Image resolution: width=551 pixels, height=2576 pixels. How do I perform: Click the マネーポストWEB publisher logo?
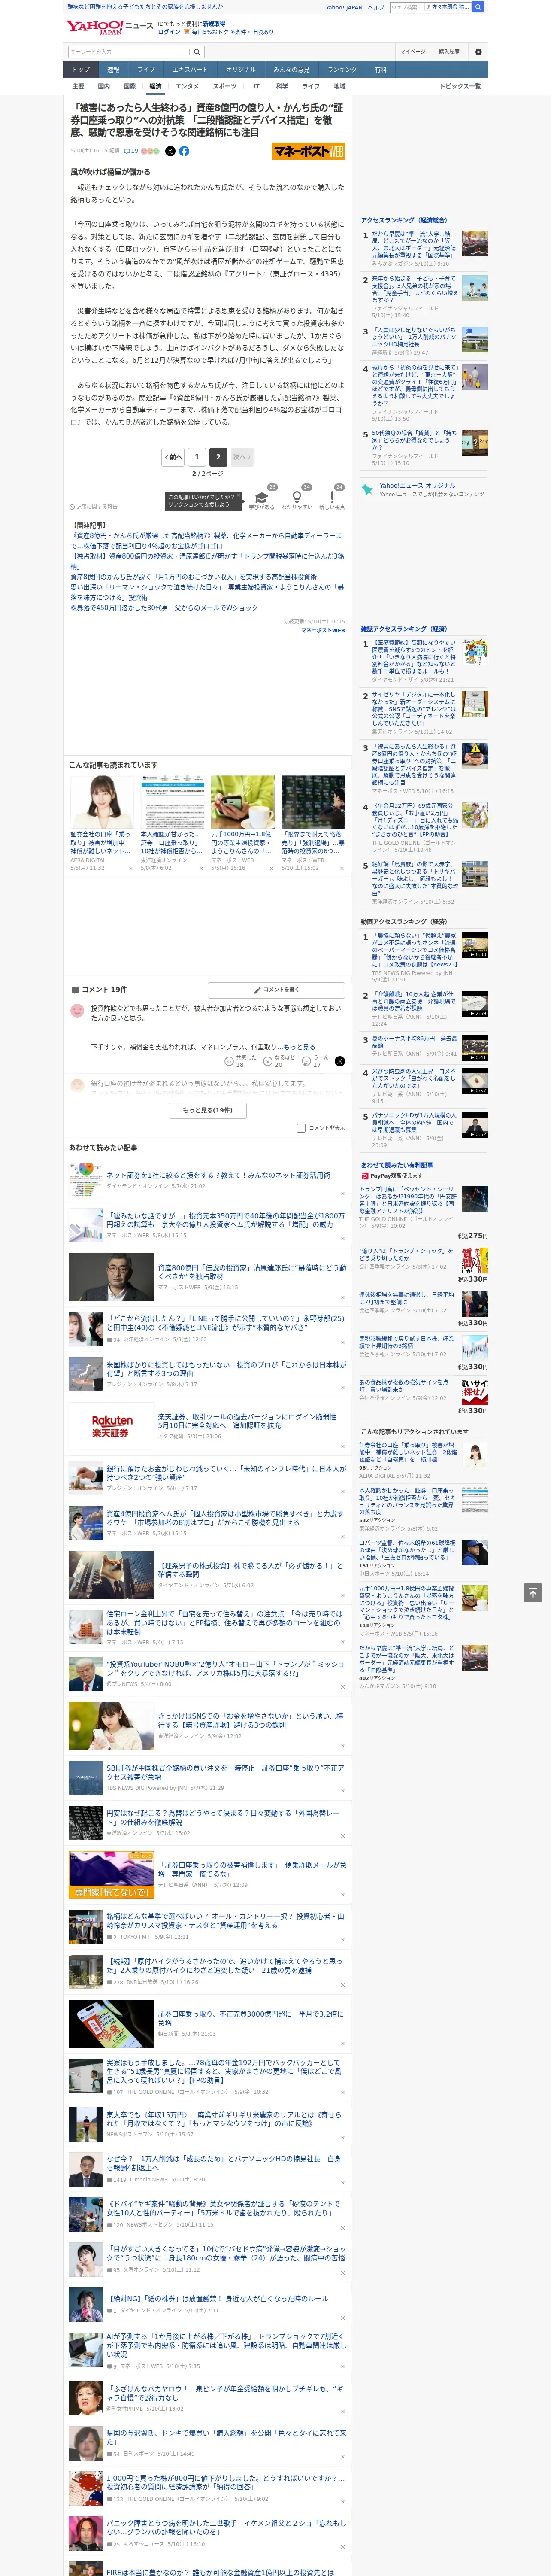[x=308, y=151]
